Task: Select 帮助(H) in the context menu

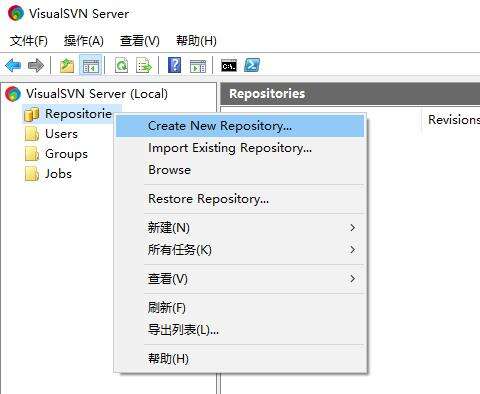Action: pyautogui.click(x=240, y=359)
